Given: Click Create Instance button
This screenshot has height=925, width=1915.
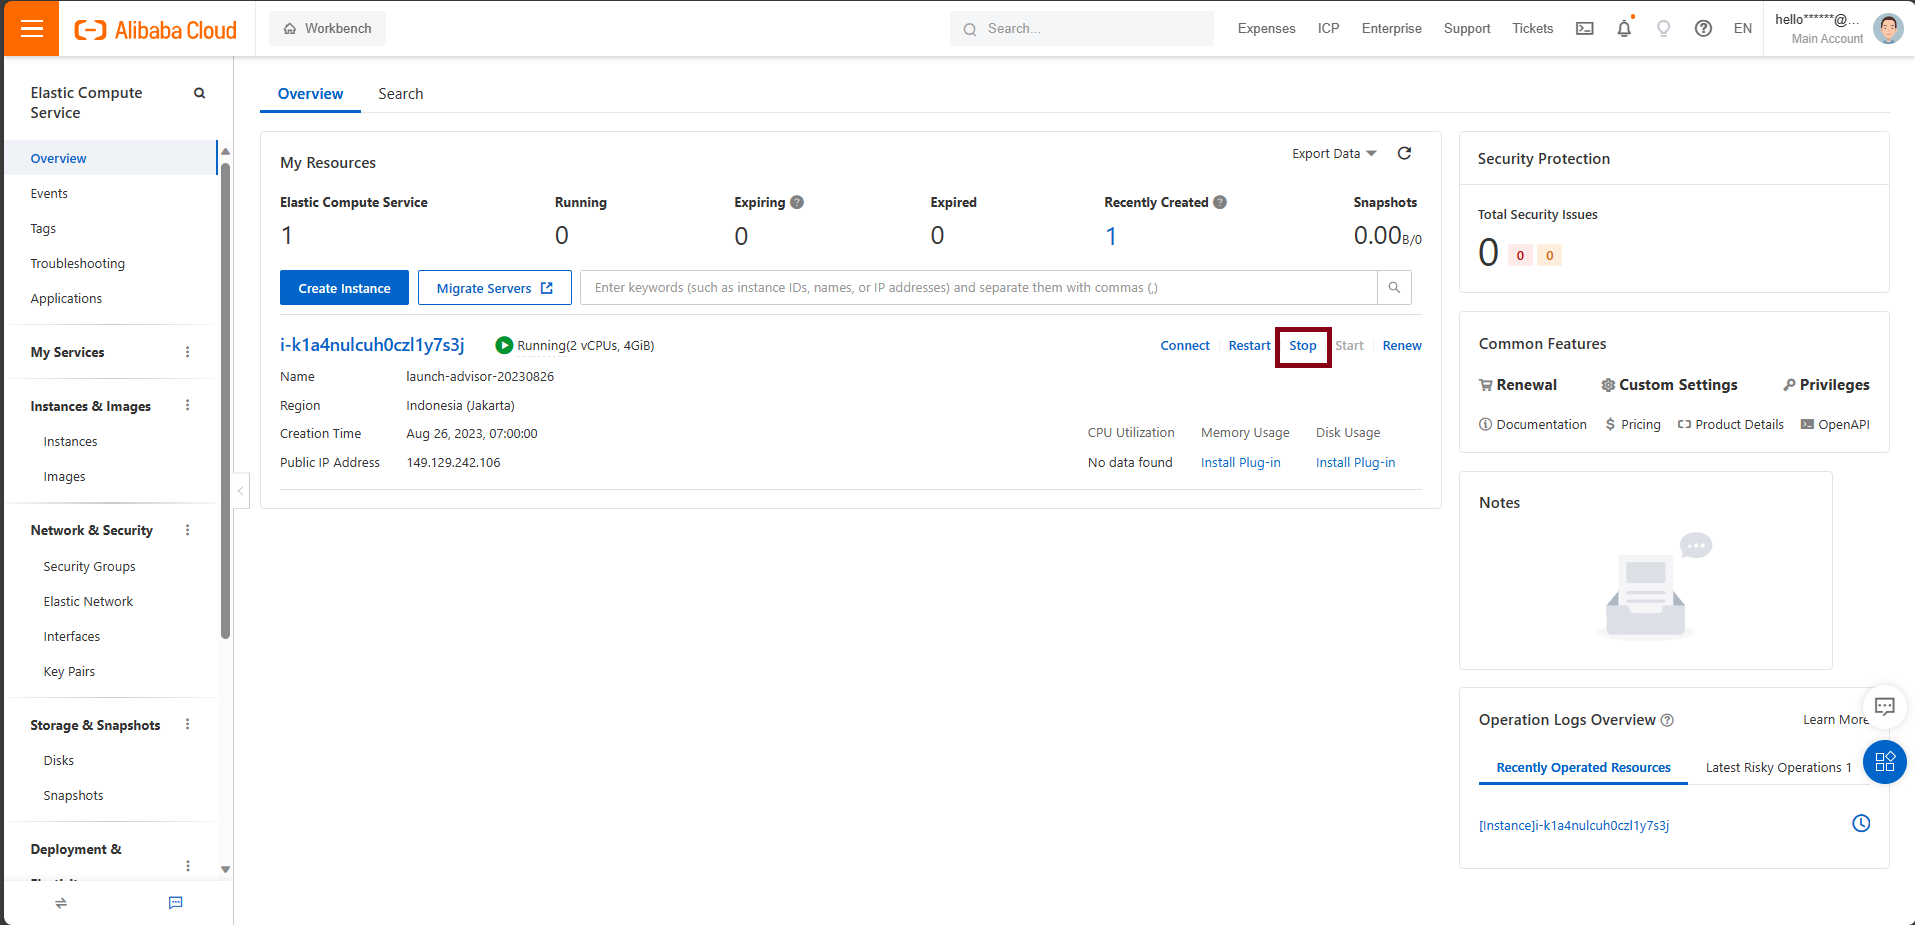Looking at the screenshot, I should coord(344,288).
